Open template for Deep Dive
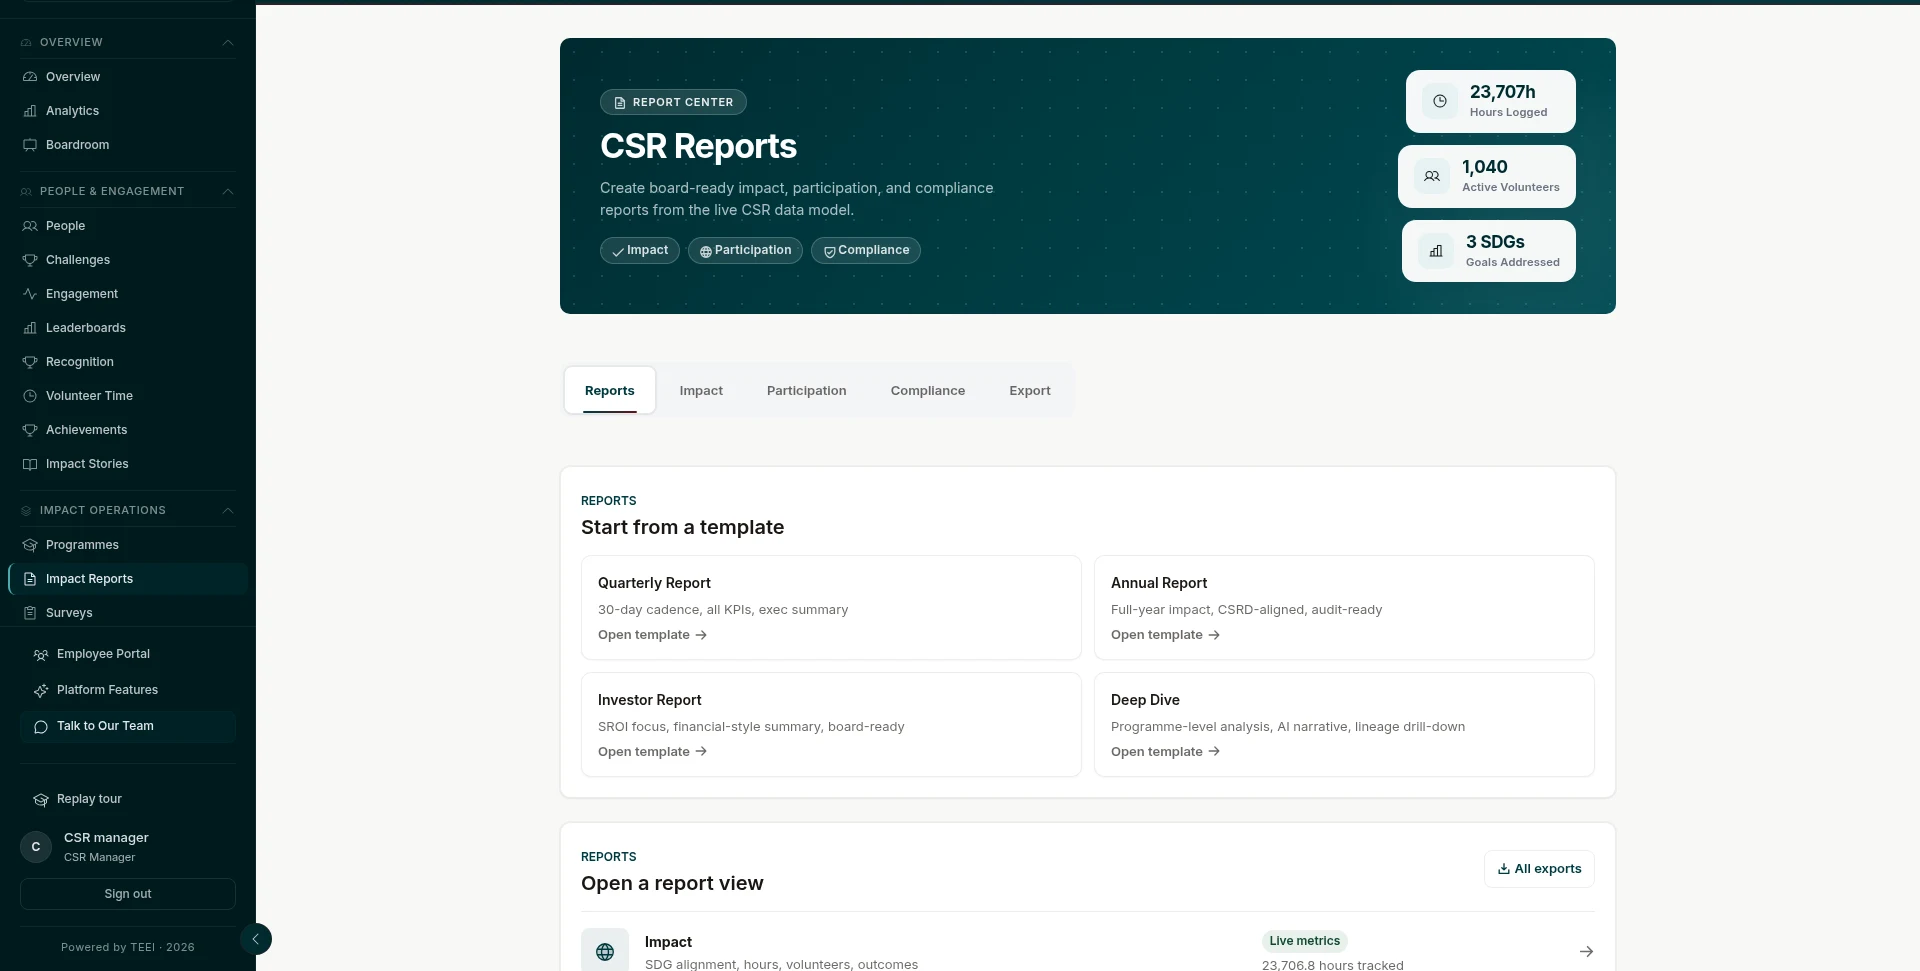 pyautogui.click(x=1166, y=752)
